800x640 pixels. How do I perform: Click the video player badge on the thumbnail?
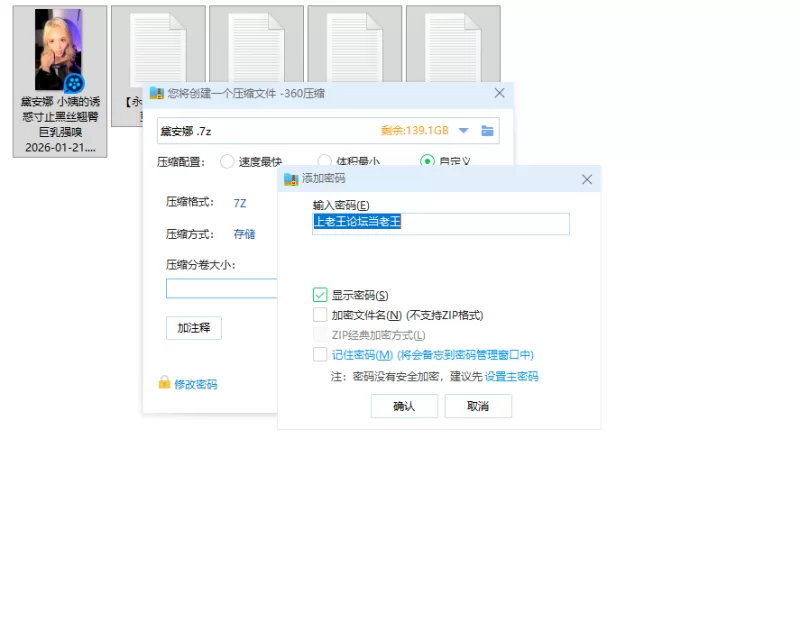tap(74, 83)
